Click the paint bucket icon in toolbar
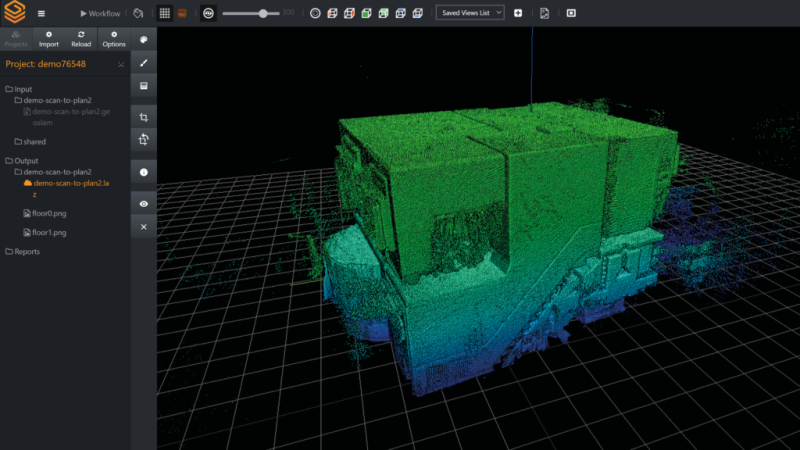The image size is (800, 450). click(x=138, y=14)
